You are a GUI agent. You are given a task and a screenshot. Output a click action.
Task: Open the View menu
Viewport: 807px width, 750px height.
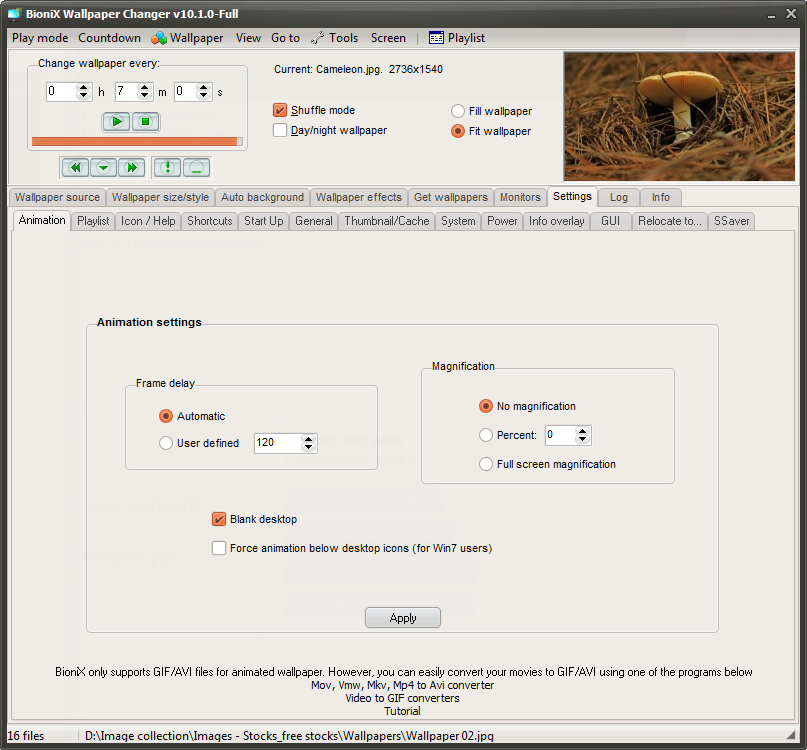click(248, 38)
